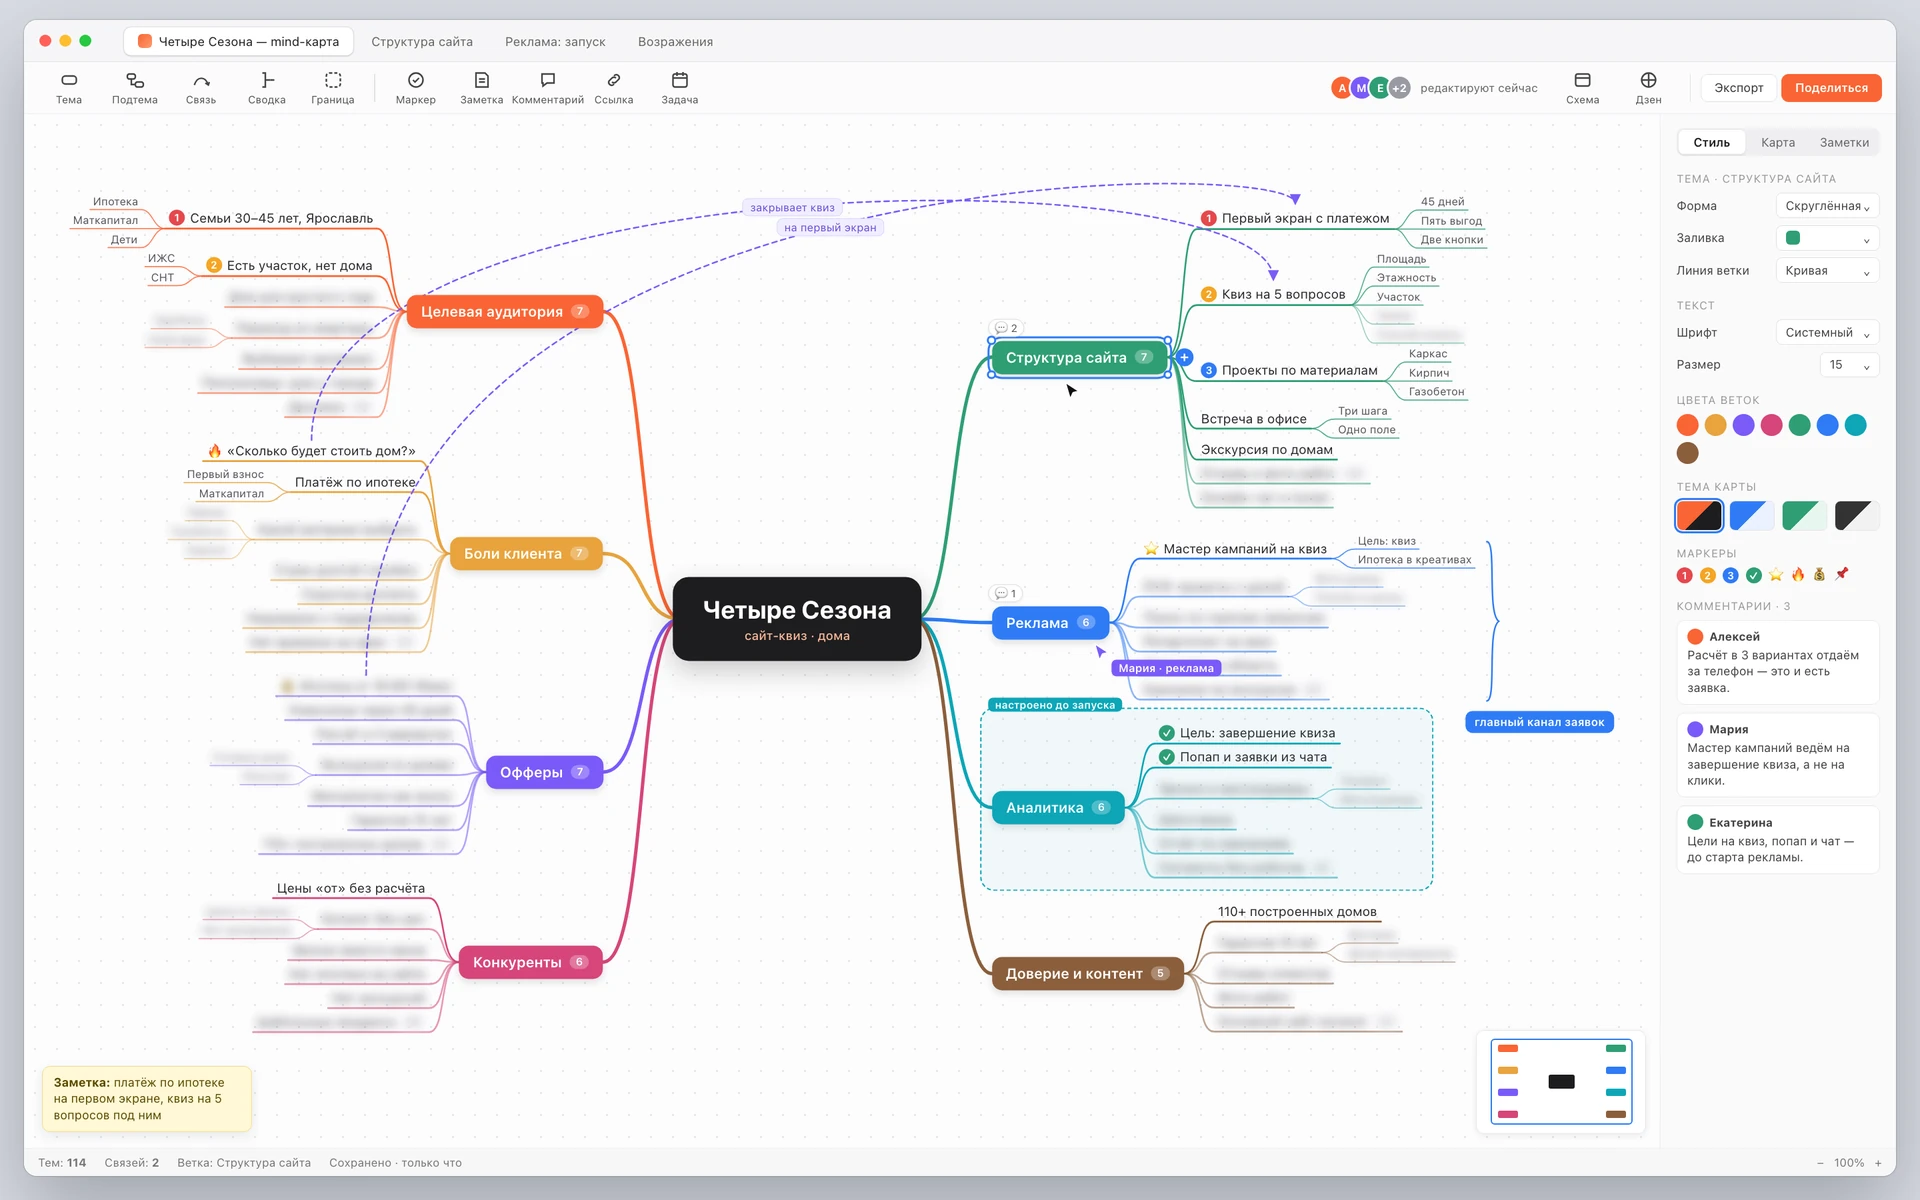
Task: Click the Поделиться button
Action: (x=1831, y=88)
